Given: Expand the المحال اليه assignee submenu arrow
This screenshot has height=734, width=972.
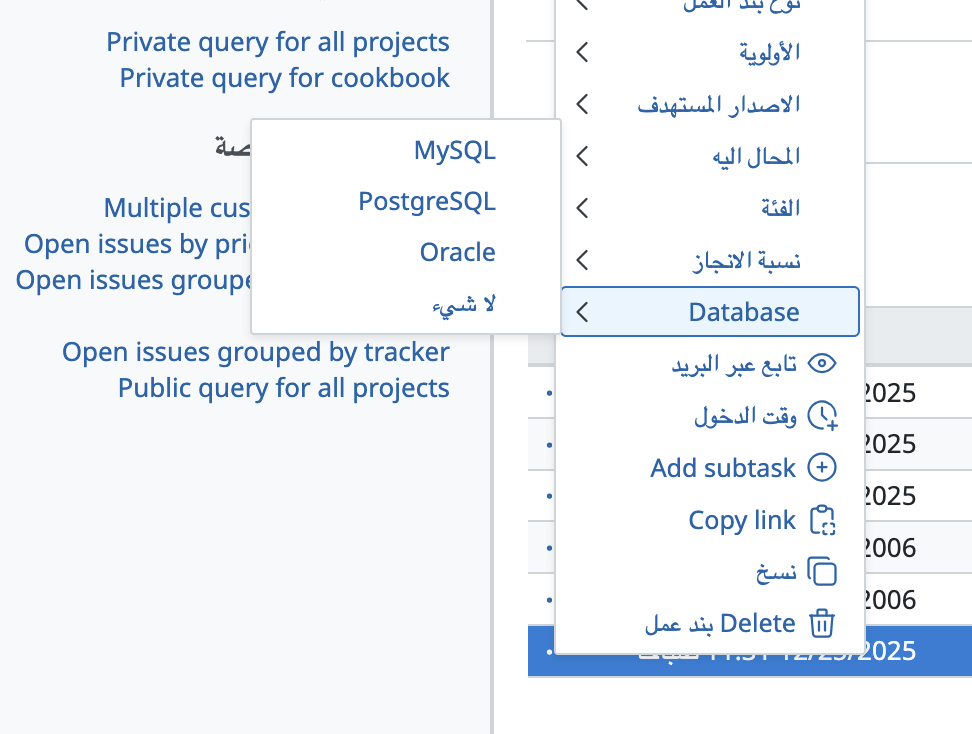Looking at the screenshot, I should [x=583, y=156].
